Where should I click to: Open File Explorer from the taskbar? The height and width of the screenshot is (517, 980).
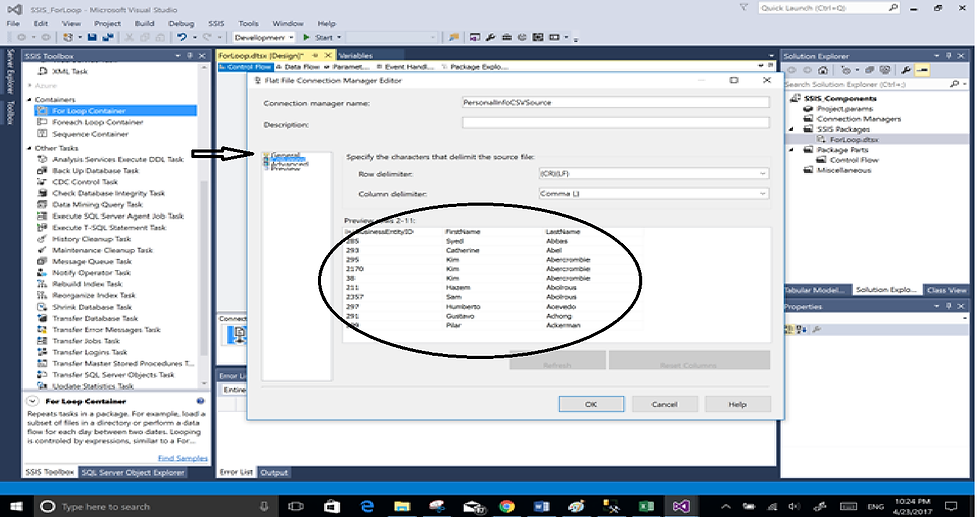[x=402, y=506]
